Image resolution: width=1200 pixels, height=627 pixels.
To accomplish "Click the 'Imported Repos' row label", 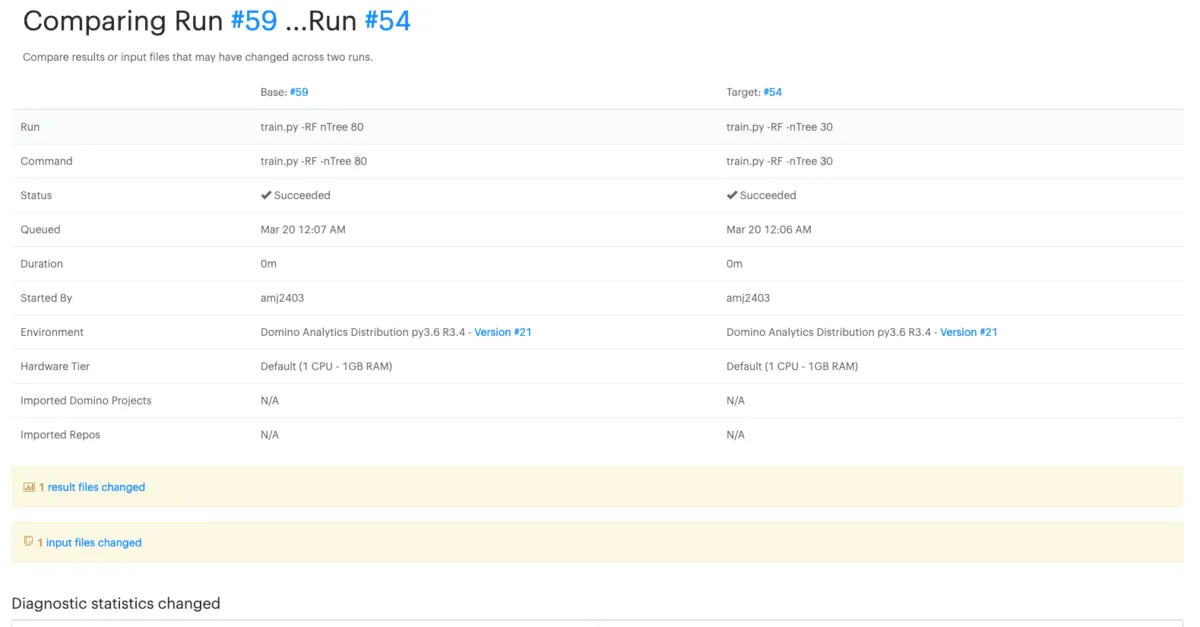I will [60, 435].
